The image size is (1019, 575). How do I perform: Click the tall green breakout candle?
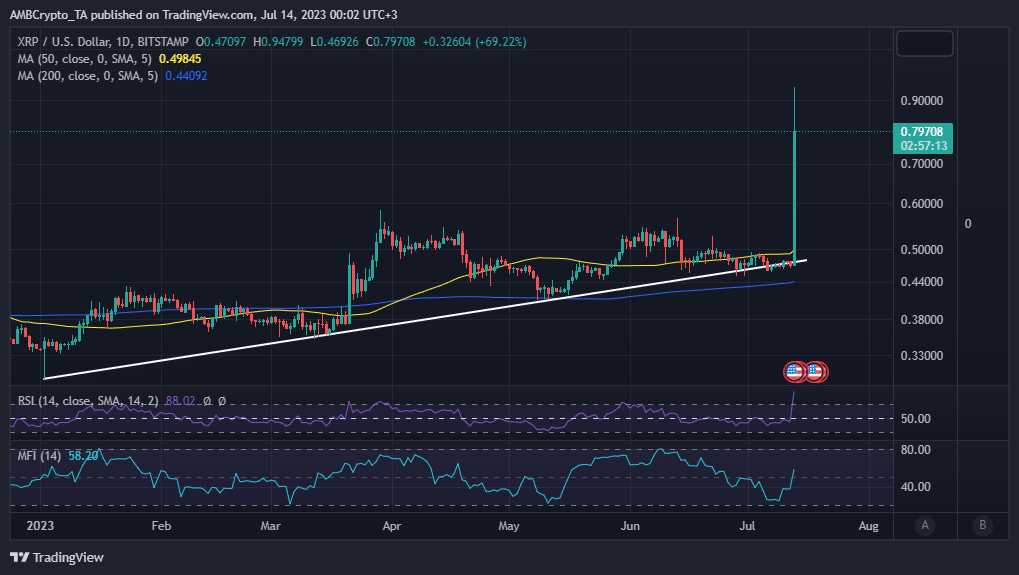(795, 198)
